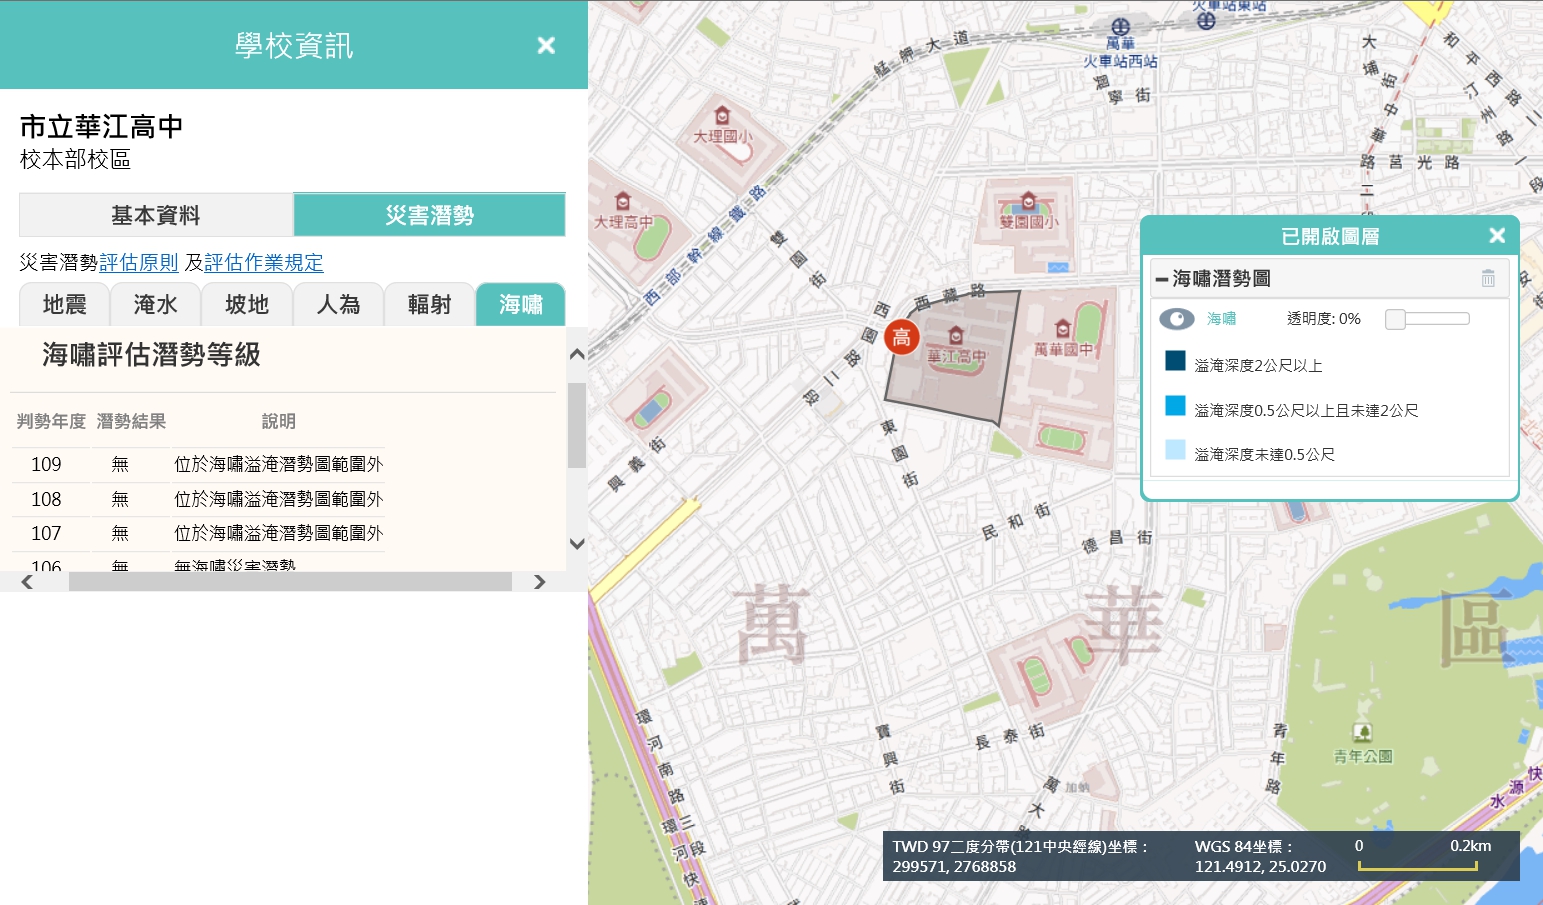Viewport: 1543px width, 905px height.
Task: Click the vertical scrollbar down arrow
Action: (x=577, y=543)
